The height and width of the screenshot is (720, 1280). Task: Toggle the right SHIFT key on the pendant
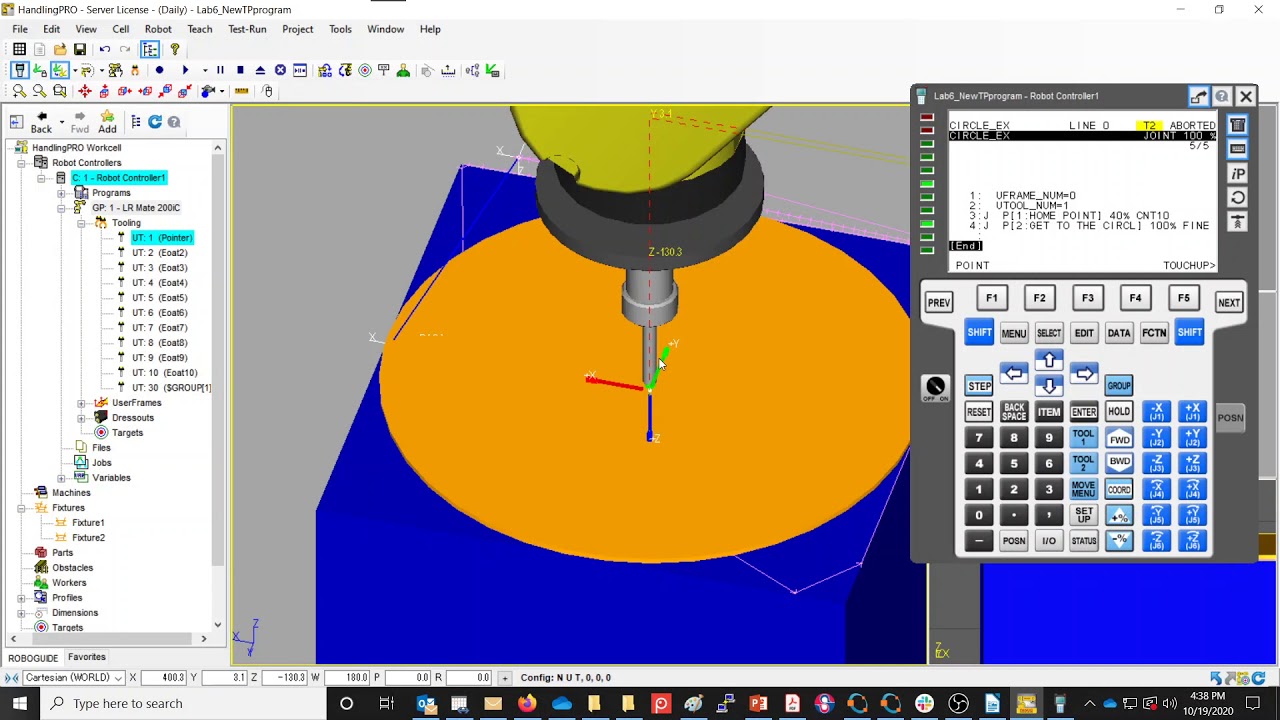coord(1189,333)
